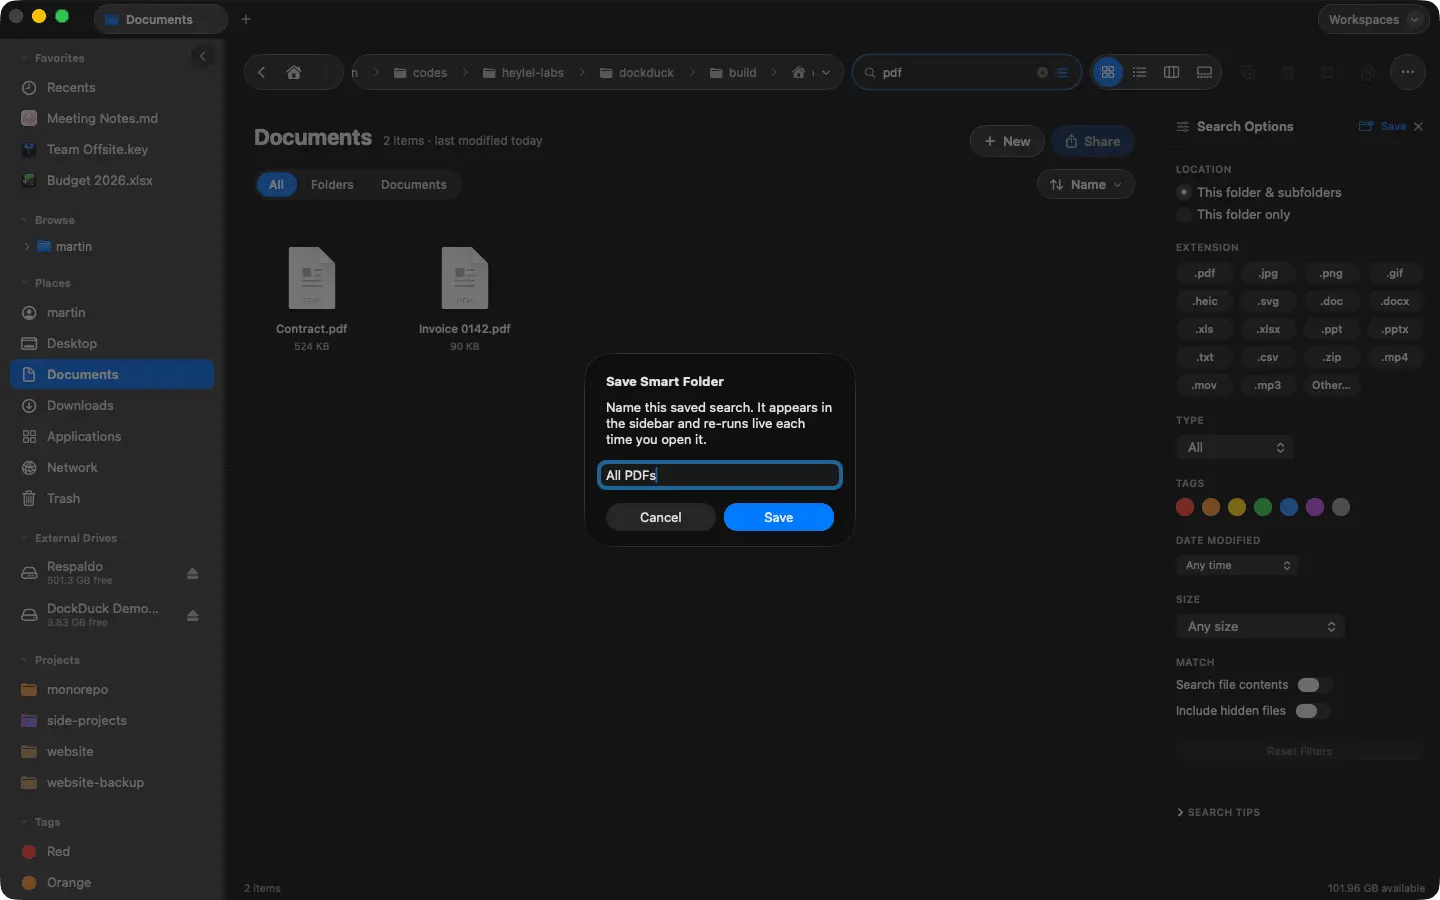The width and height of the screenshot is (1440, 900).
Task: Open Budget 2026.xlsx from Favorites
Action: pyautogui.click(x=112, y=180)
